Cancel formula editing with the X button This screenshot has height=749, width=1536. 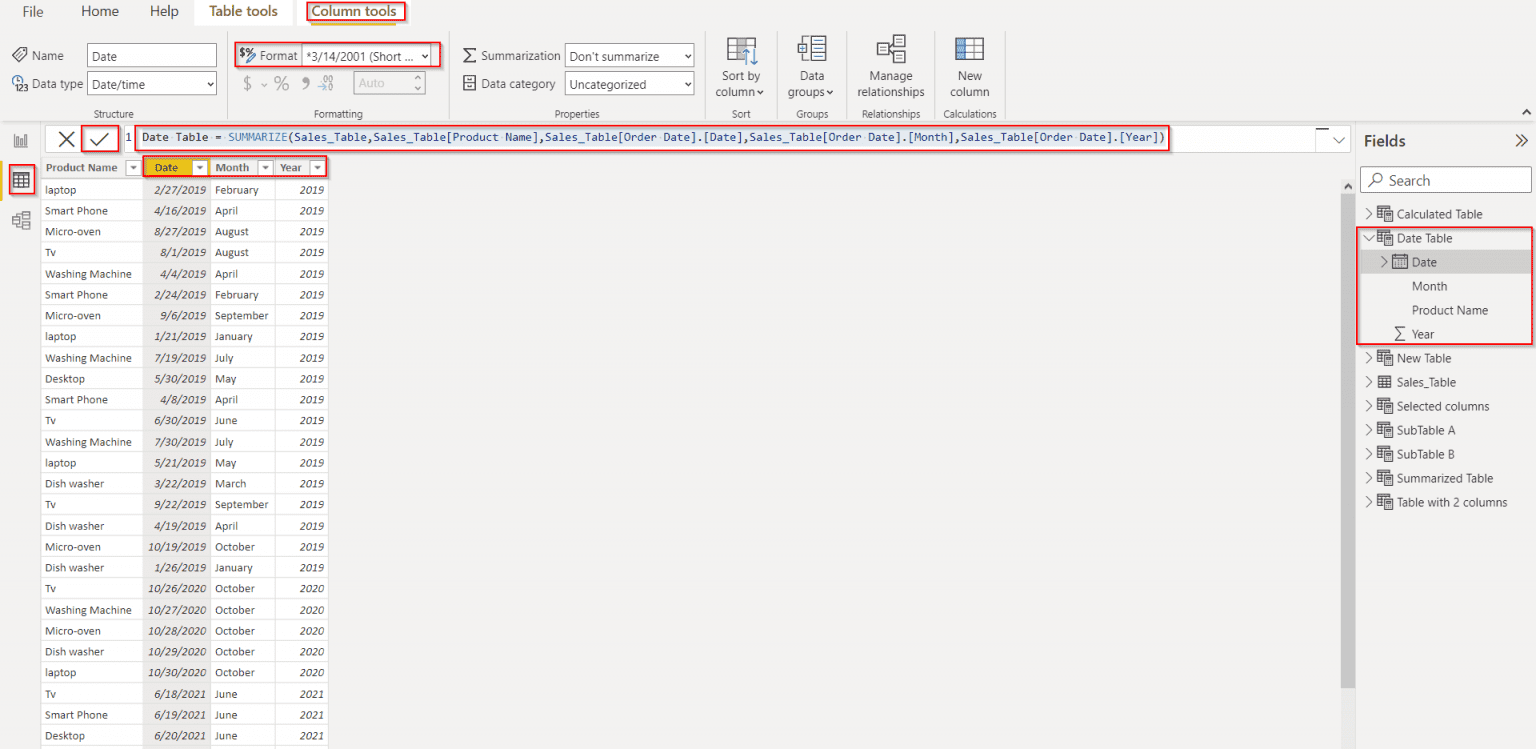point(66,138)
